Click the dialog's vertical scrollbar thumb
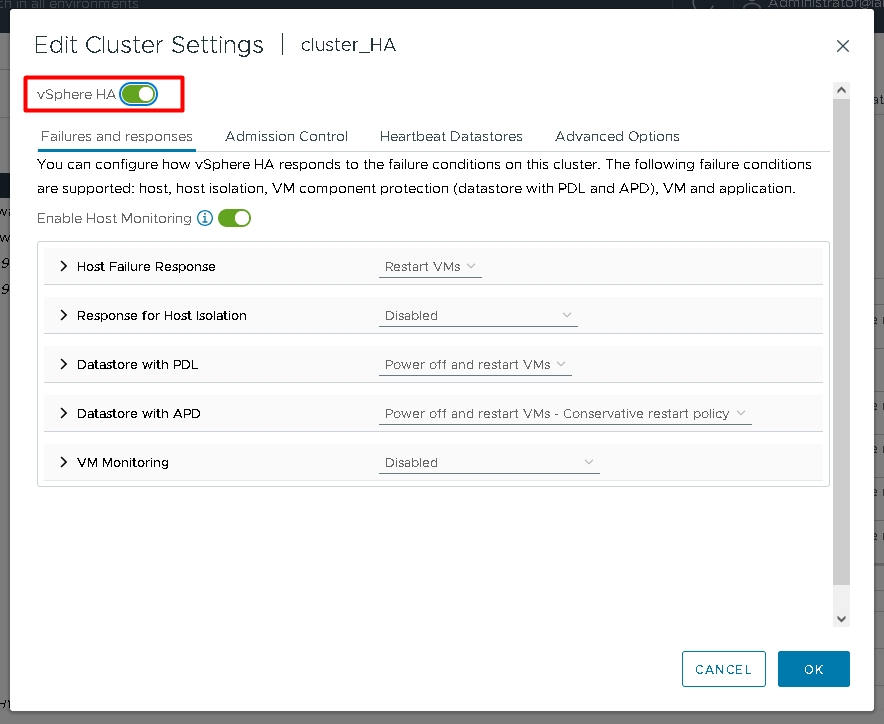Screen dimensions: 884x724 [841, 341]
